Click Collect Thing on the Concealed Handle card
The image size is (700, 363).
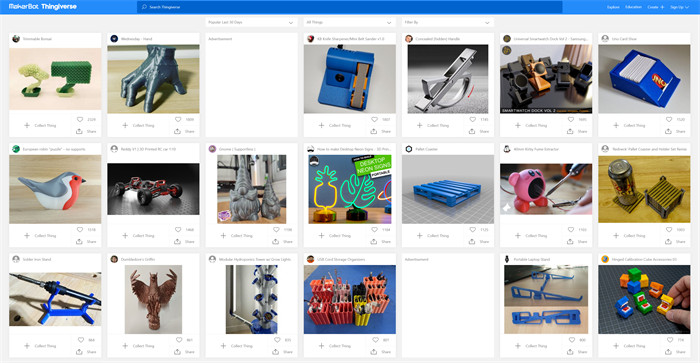[x=433, y=125]
